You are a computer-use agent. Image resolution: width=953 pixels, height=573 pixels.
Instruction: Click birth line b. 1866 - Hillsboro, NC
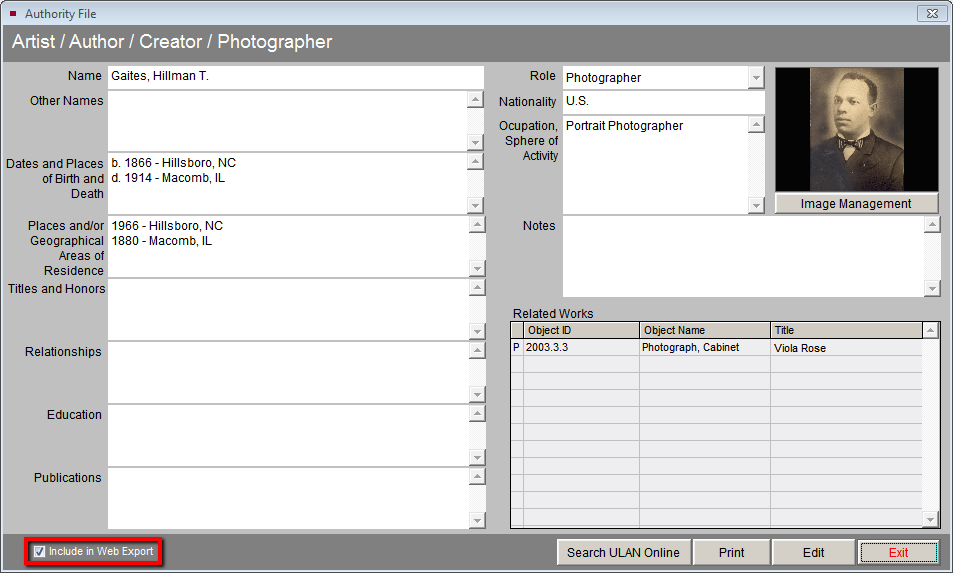174,163
